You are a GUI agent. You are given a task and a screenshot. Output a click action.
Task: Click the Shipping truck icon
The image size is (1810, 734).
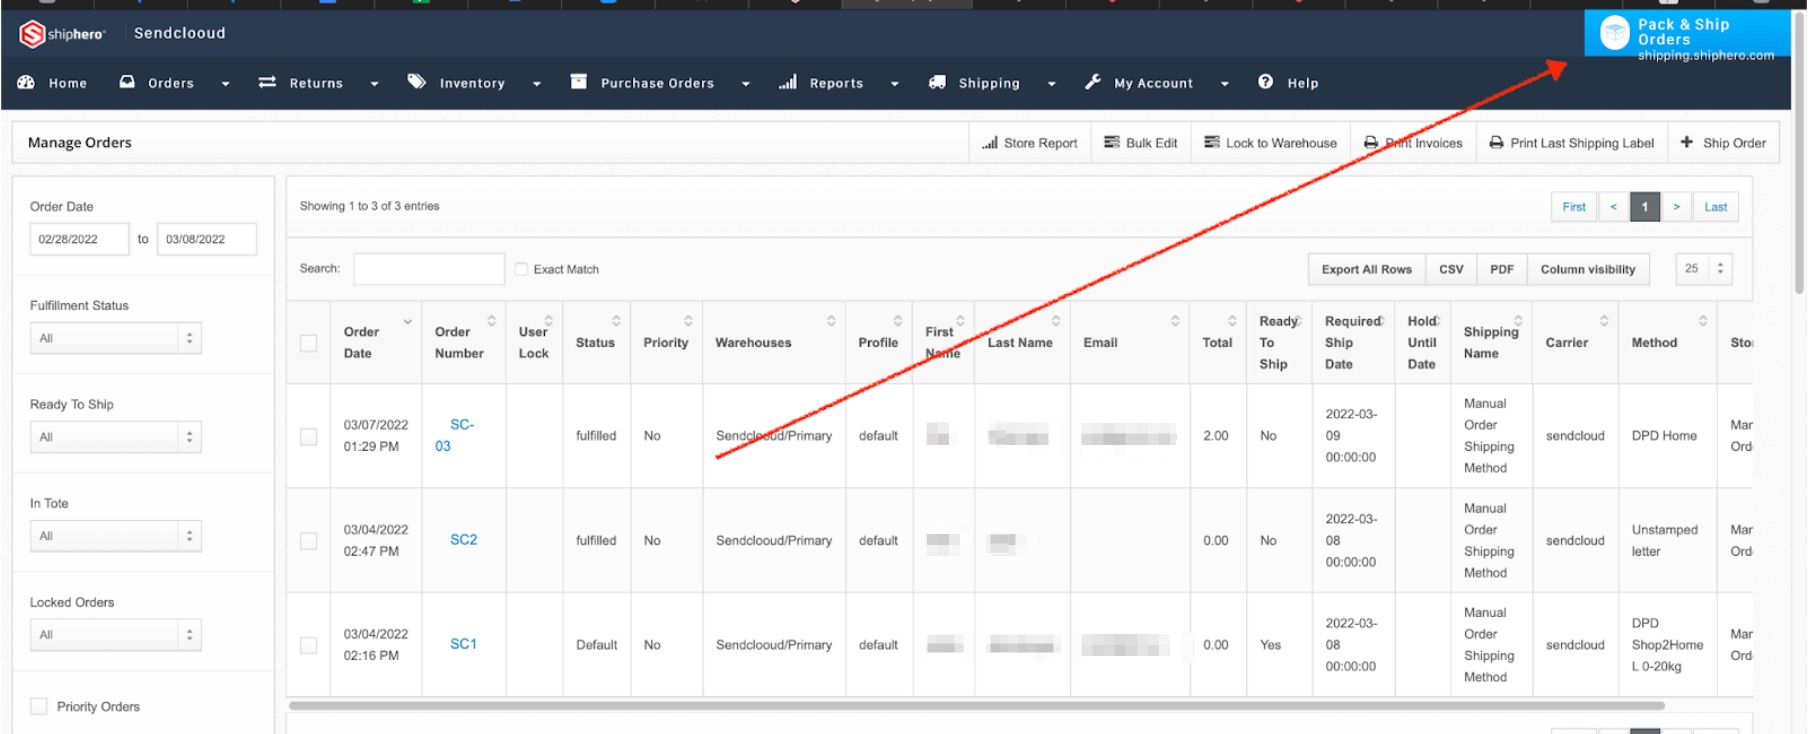[937, 82]
